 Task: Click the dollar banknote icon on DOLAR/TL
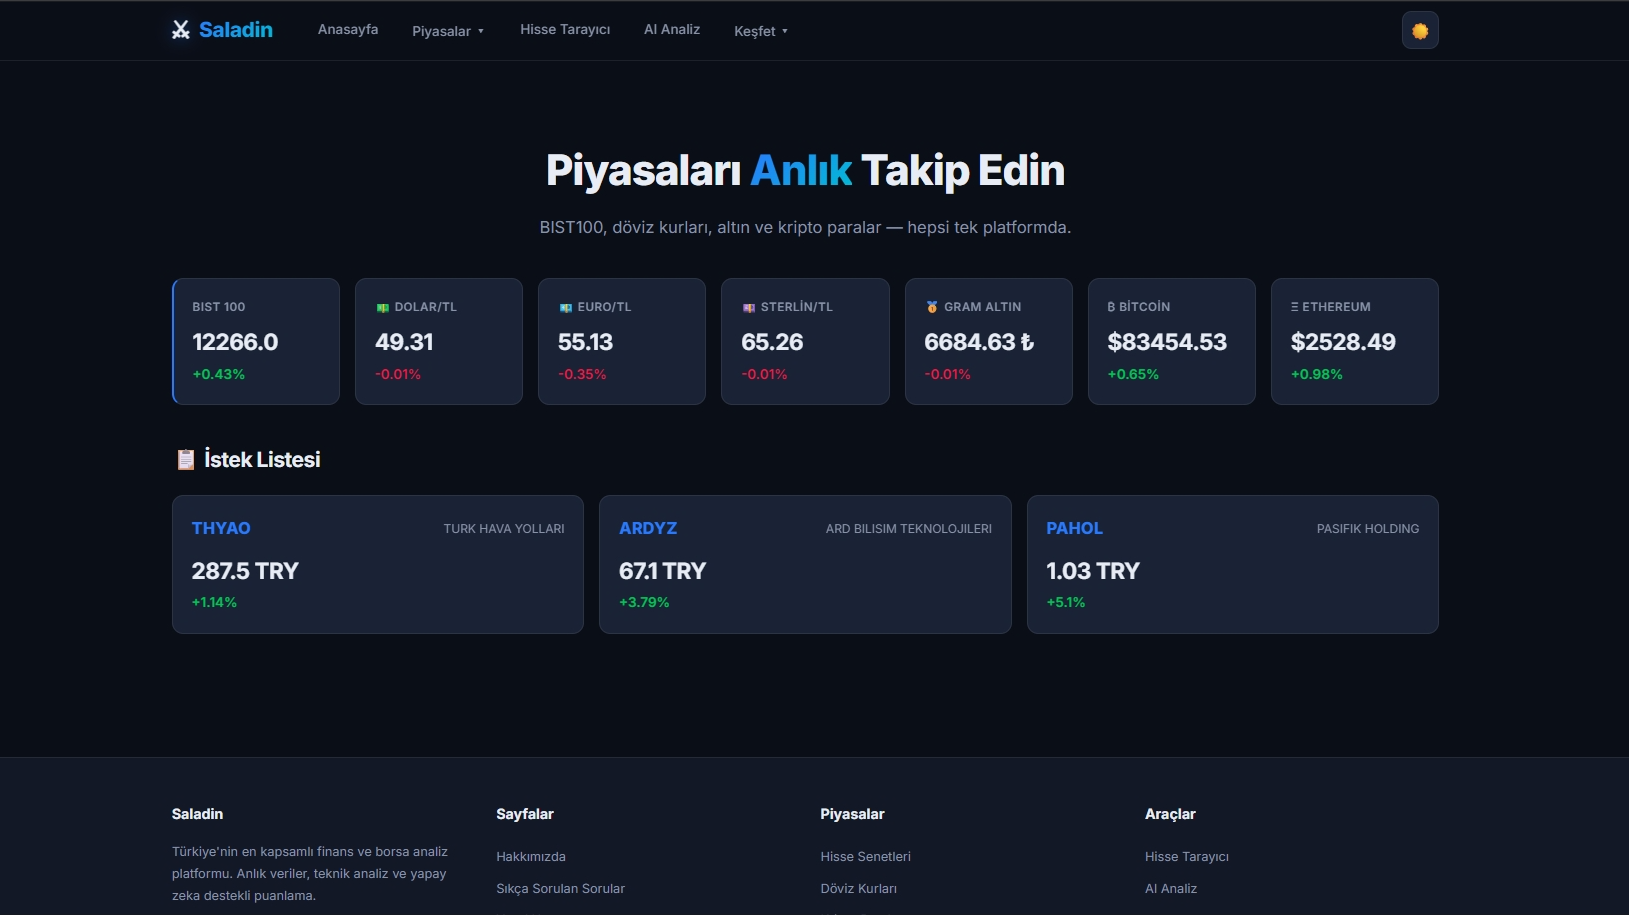click(382, 307)
